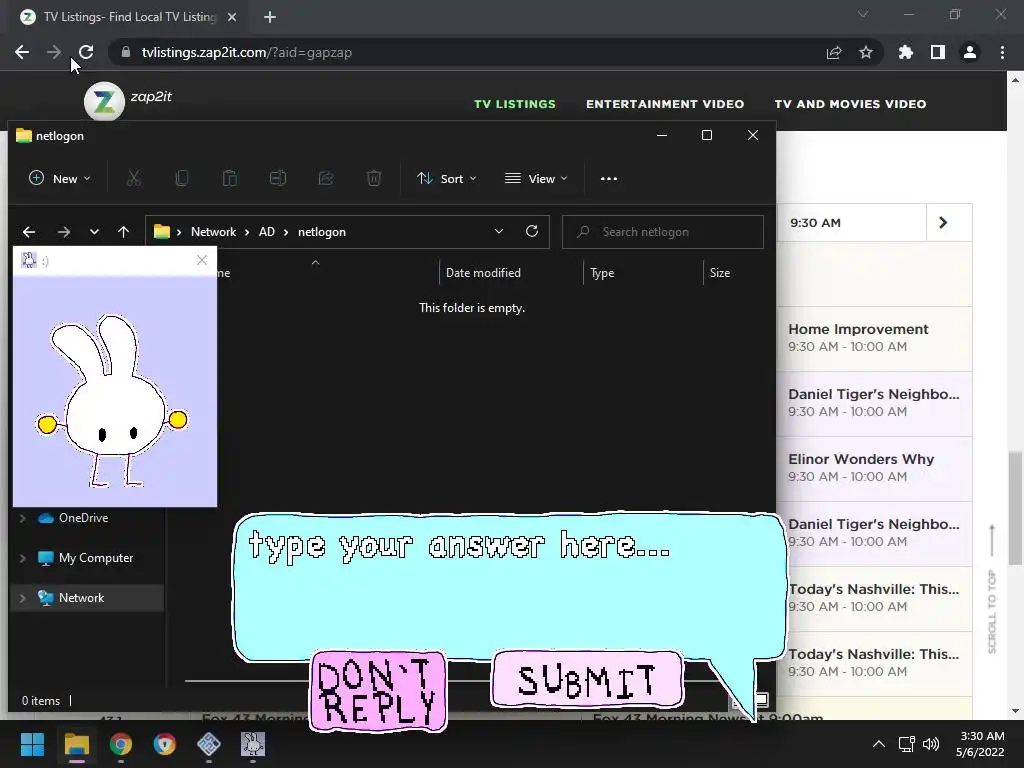Click the Rename icon in File Explorer toolbar
1024x768 pixels.
click(278, 178)
